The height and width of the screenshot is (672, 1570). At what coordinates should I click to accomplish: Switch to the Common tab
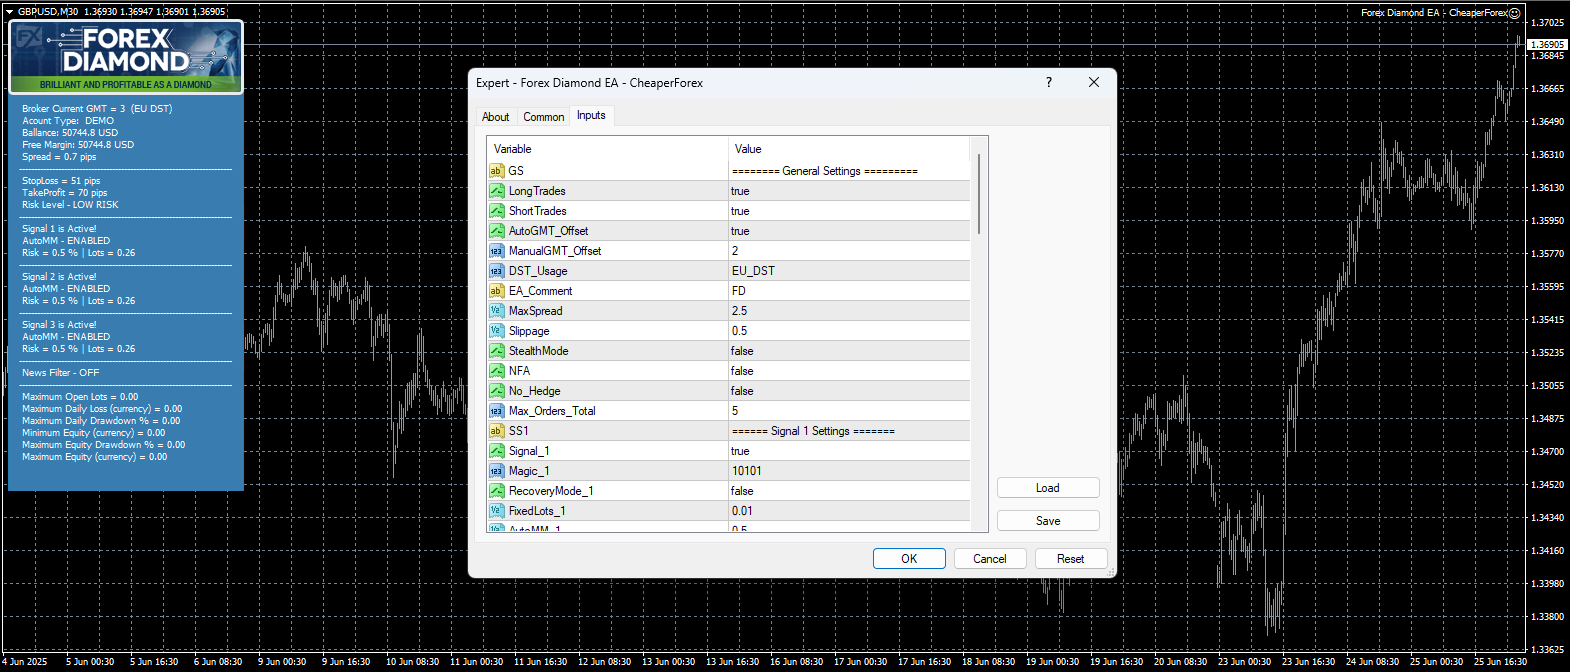point(544,117)
